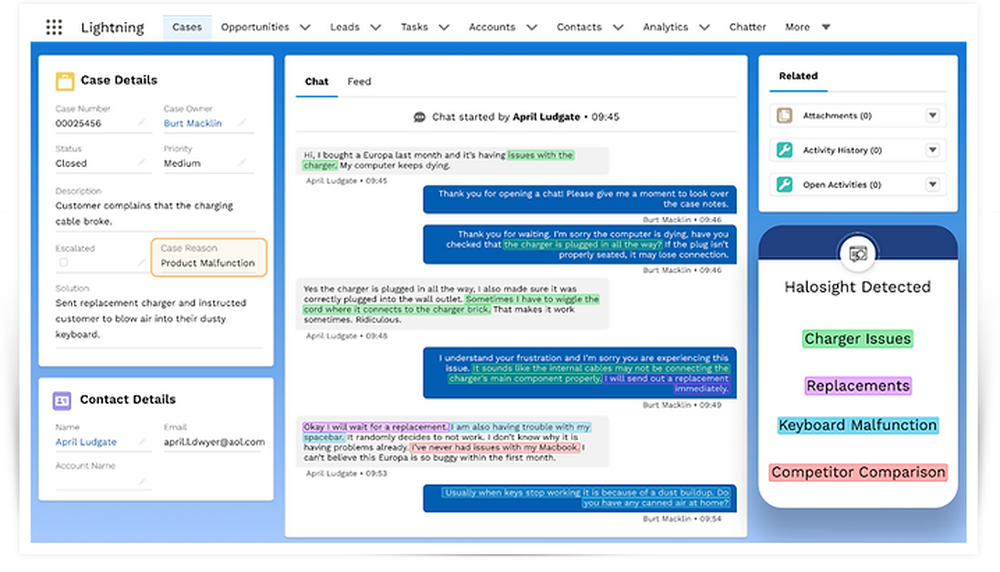Image resolution: width=1000 pixels, height=572 pixels.
Task: Click the Status value Closed
Action: (71, 163)
